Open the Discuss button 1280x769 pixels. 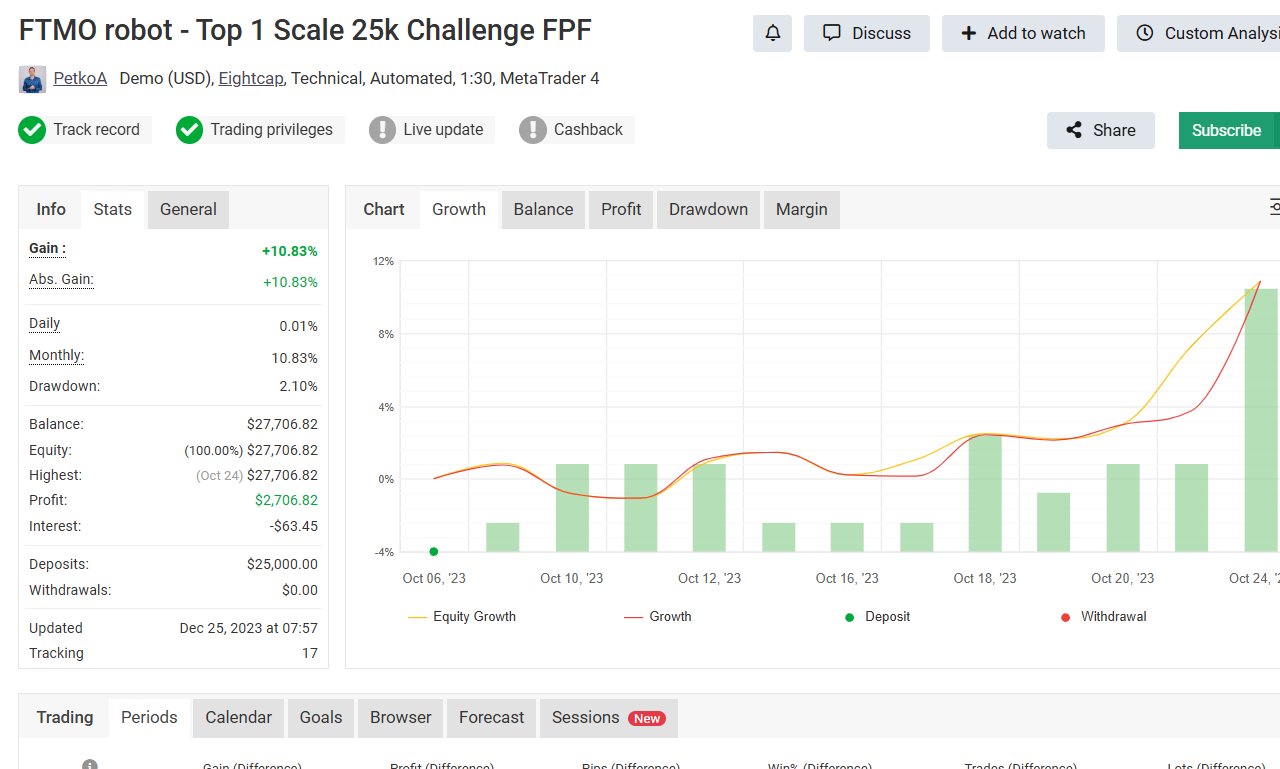point(867,33)
